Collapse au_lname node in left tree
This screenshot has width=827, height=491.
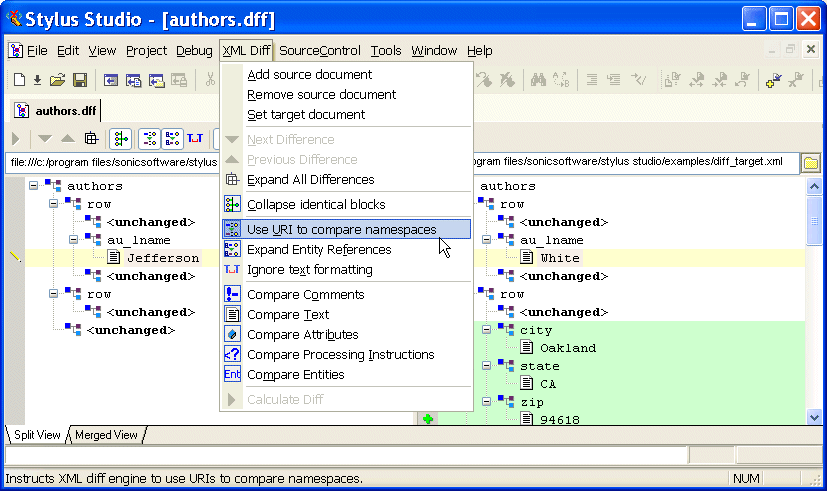75,240
